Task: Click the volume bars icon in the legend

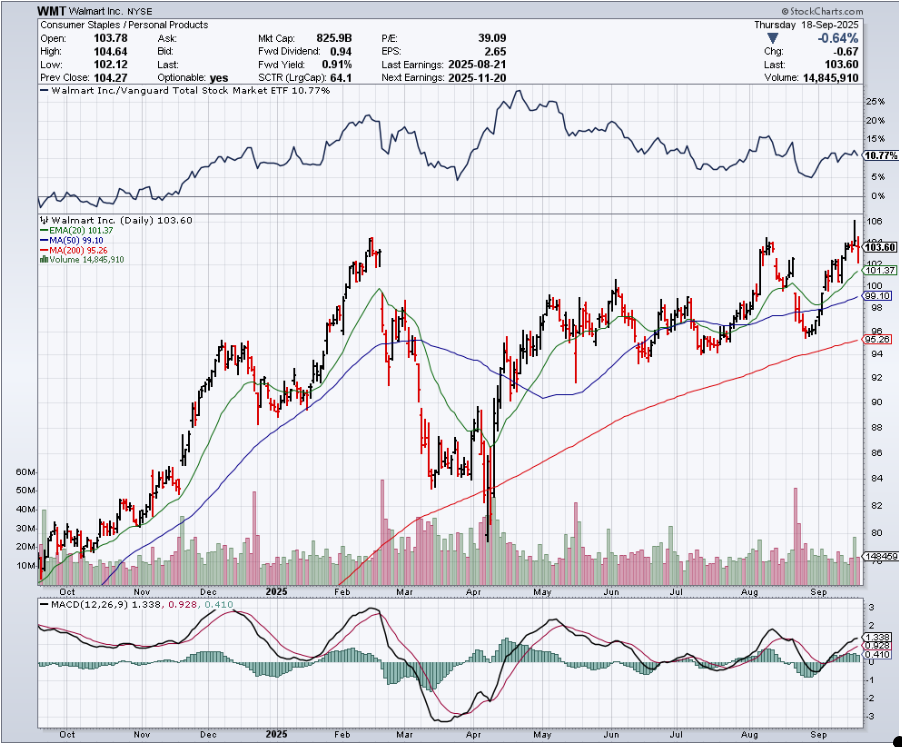Action: click(44, 260)
